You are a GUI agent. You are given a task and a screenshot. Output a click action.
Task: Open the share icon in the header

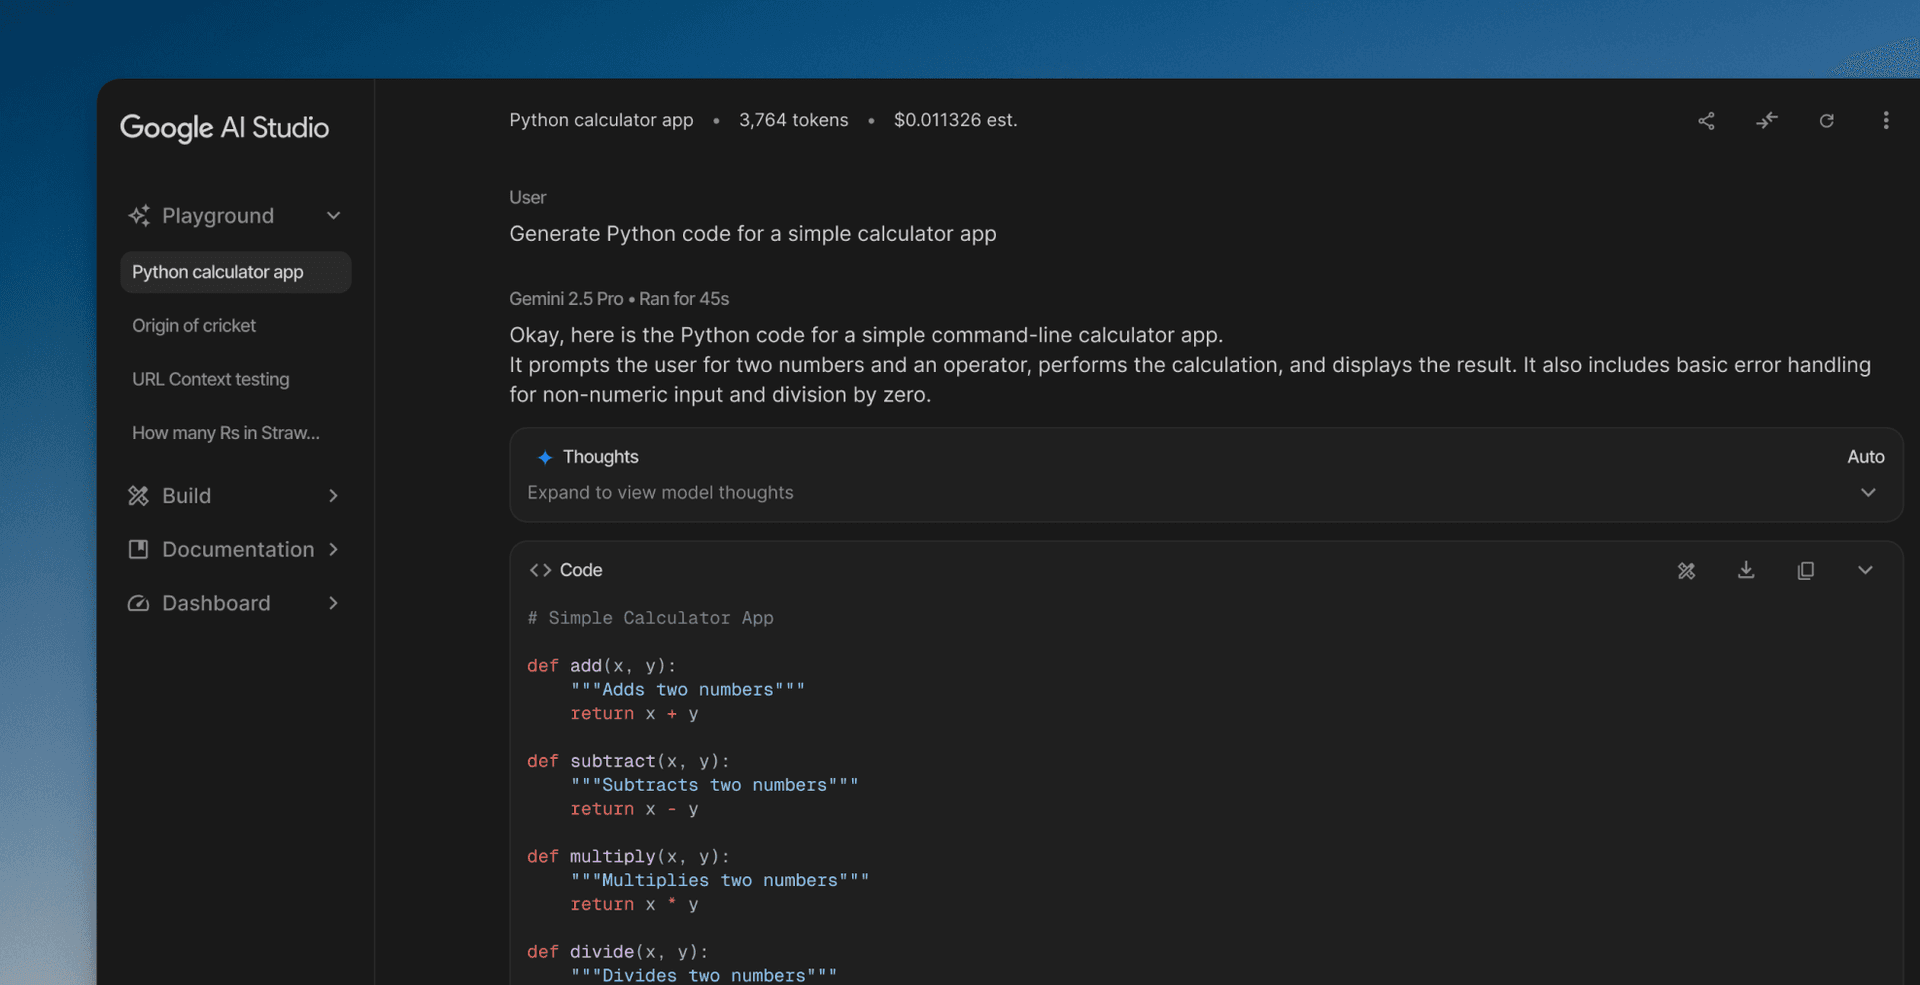click(x=1706, y=120)
